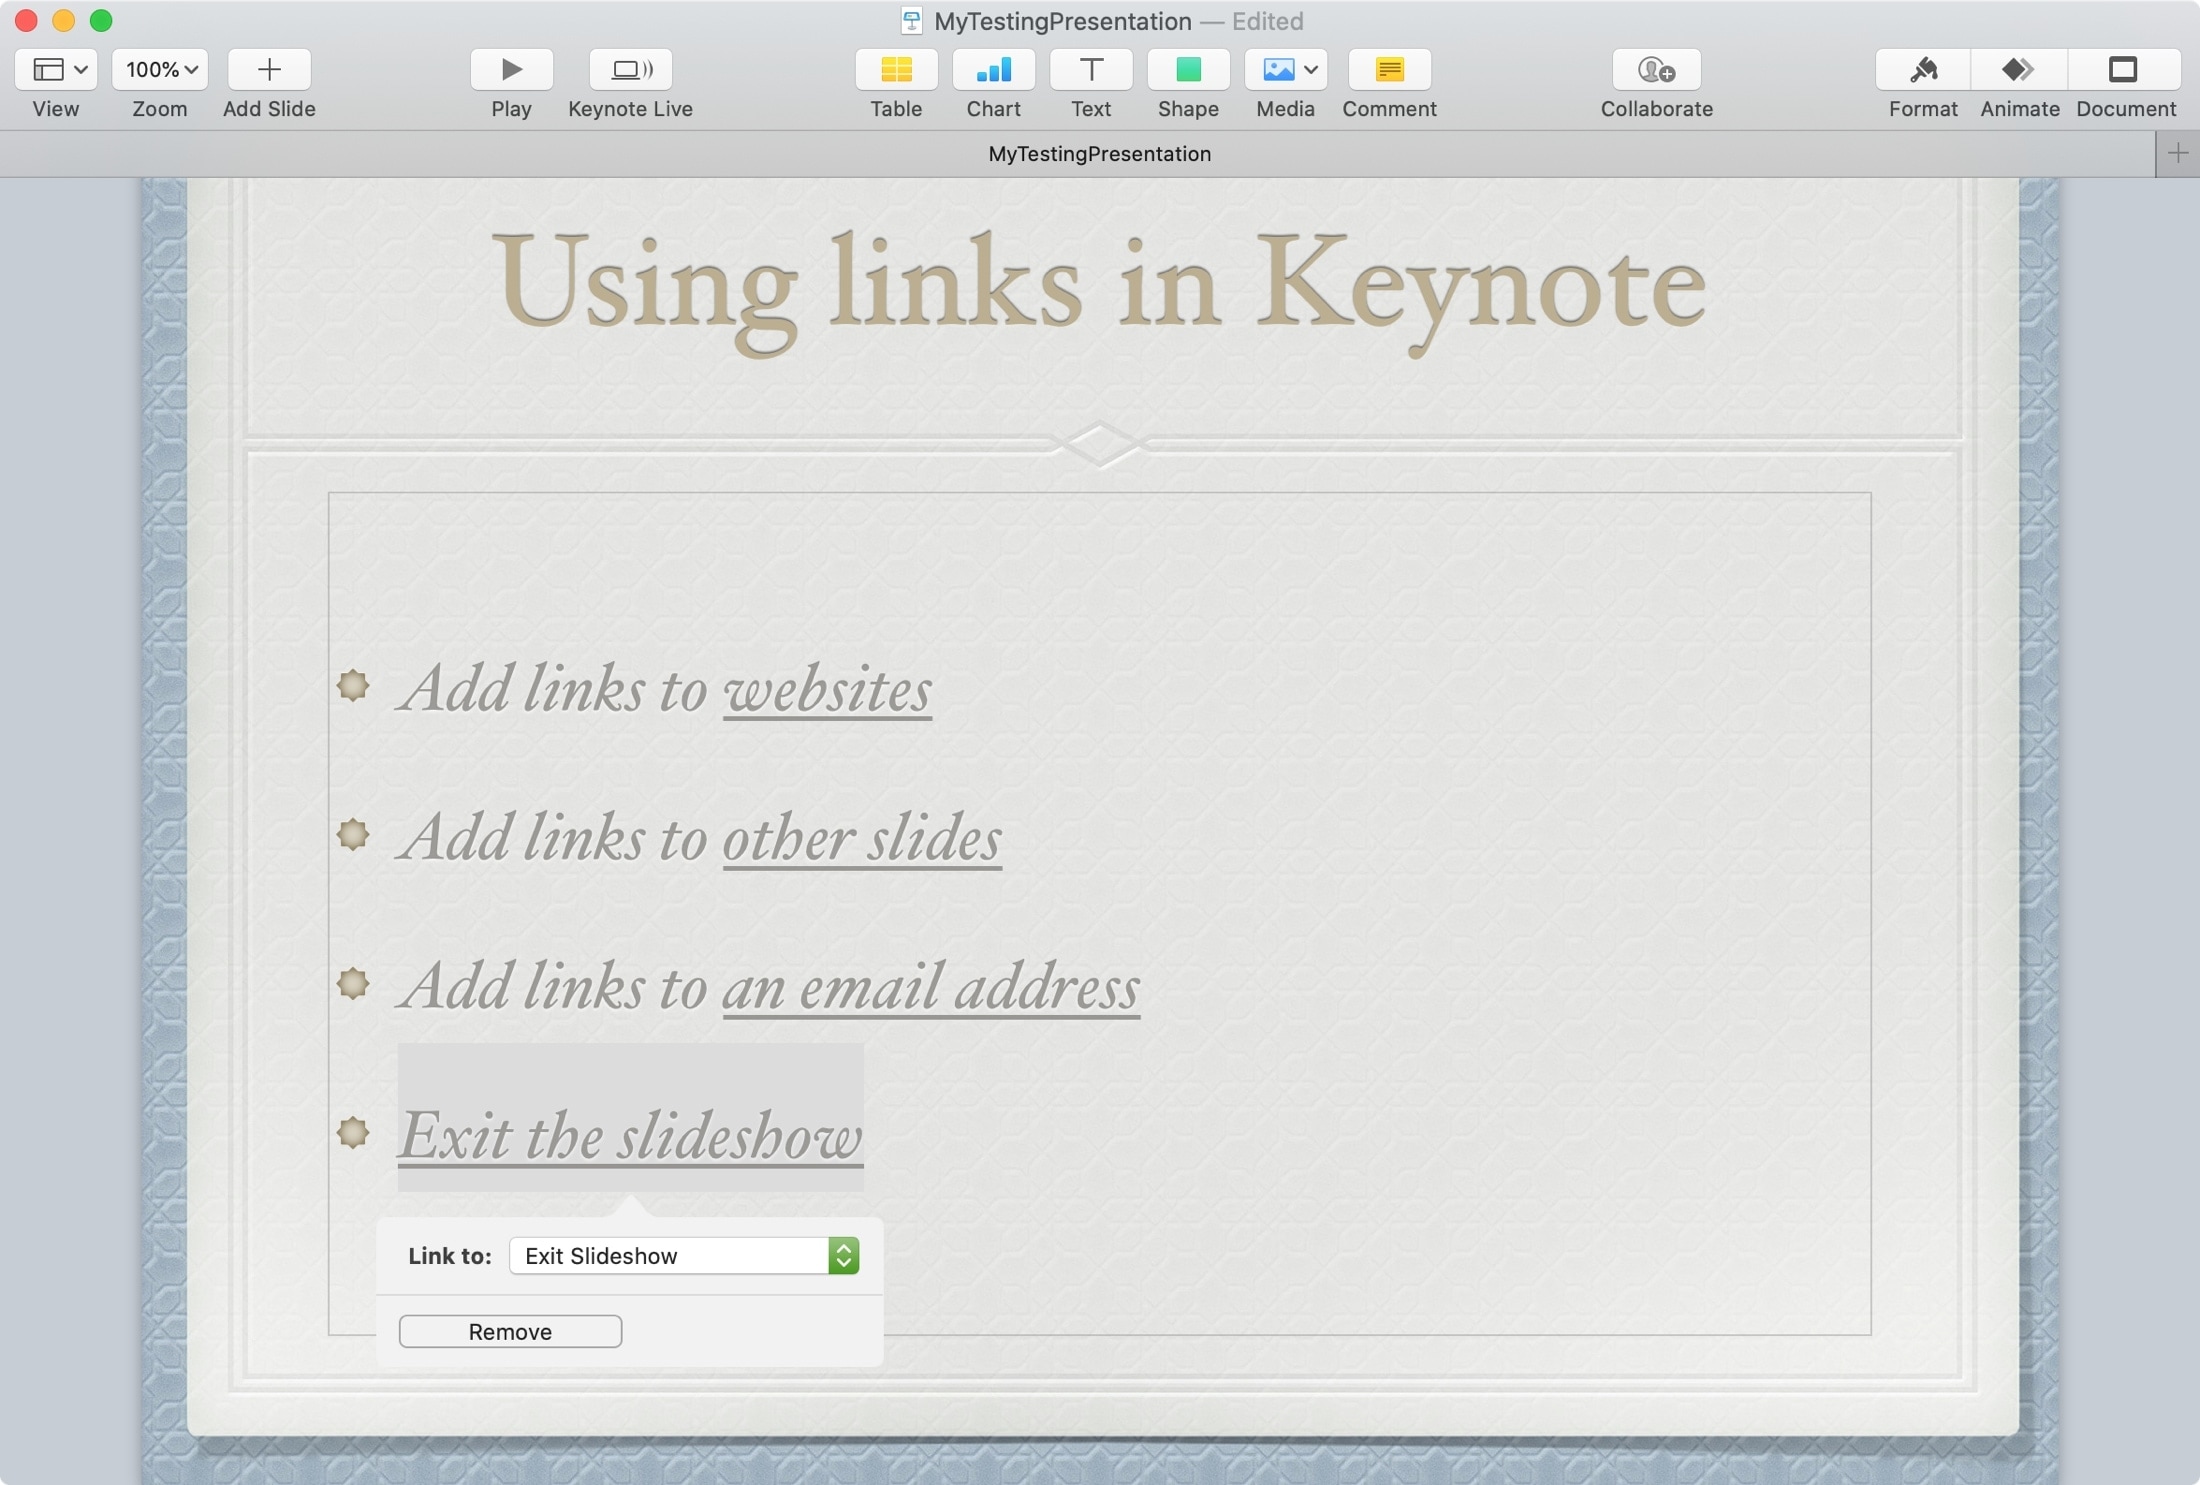This screenshot has height=1485, width=2200.
Task: Click the 'Edited' status in title bar
Action: (x=1267, y=21)
